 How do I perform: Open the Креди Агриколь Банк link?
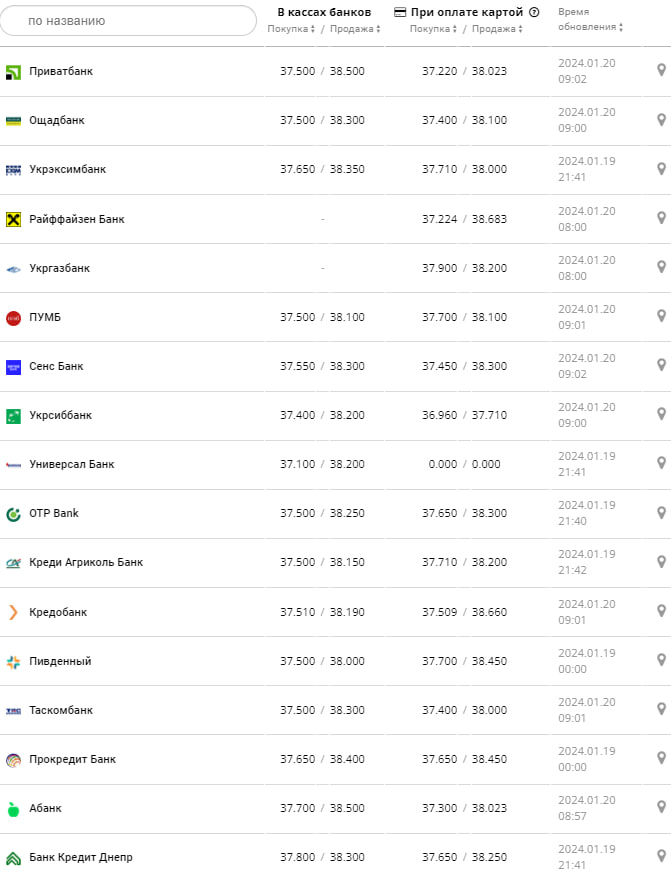click(x=86, y=562)
